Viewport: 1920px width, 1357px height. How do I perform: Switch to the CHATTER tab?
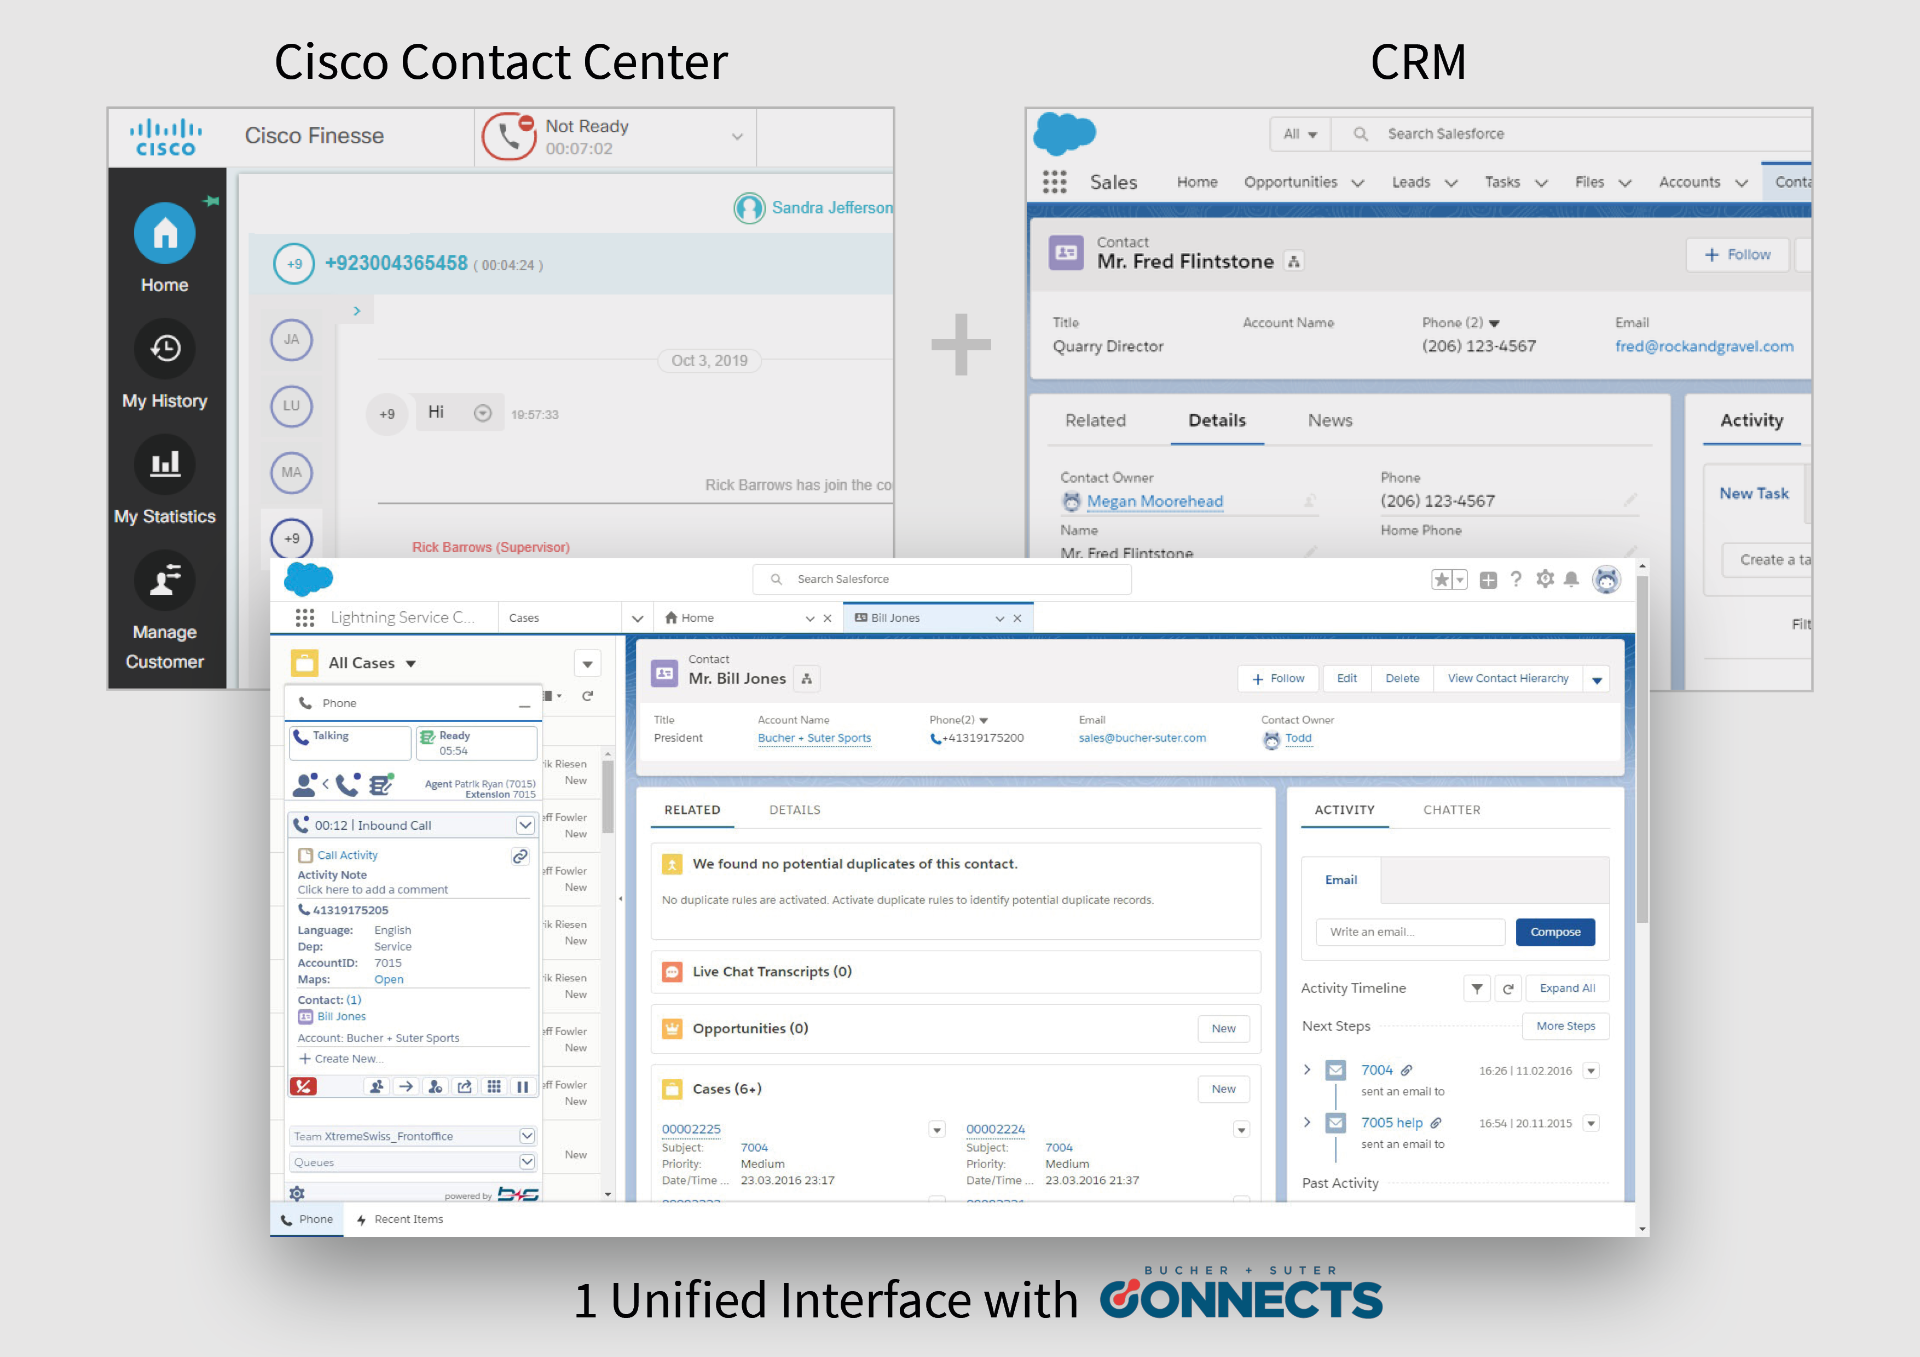[1451, 810]
